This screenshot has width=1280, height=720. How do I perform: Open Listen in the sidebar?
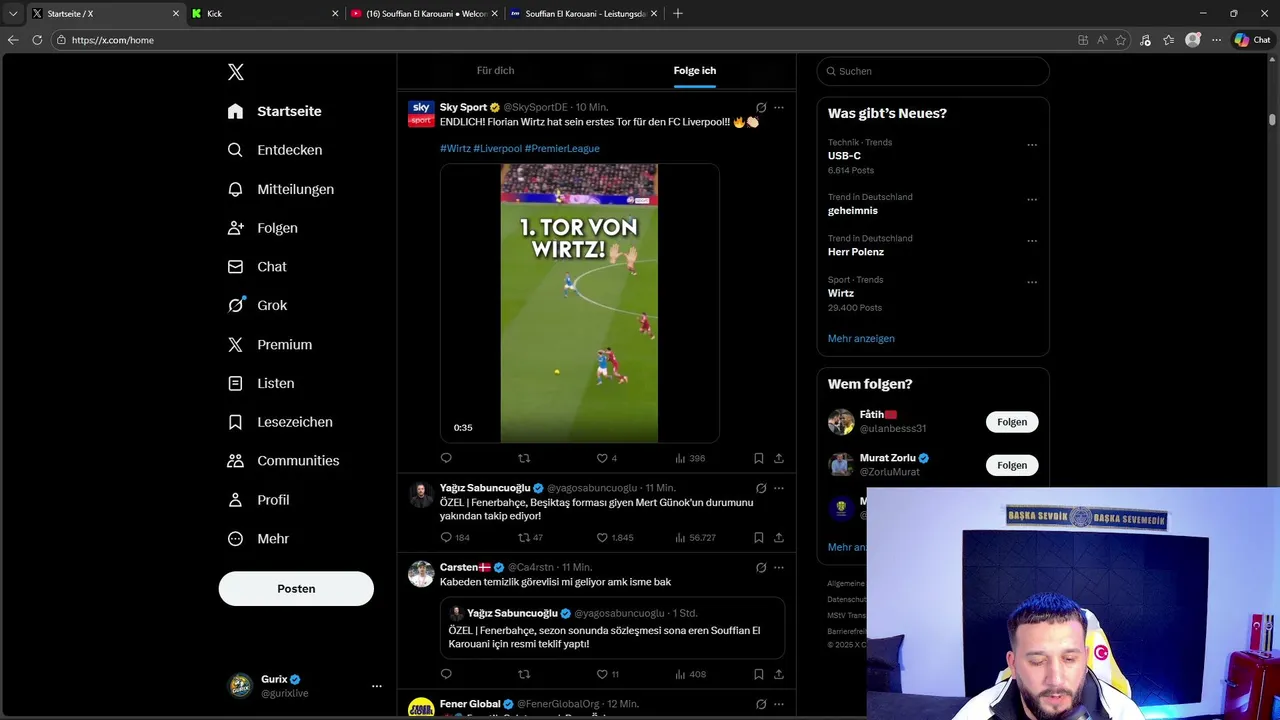tap(261, 383)
